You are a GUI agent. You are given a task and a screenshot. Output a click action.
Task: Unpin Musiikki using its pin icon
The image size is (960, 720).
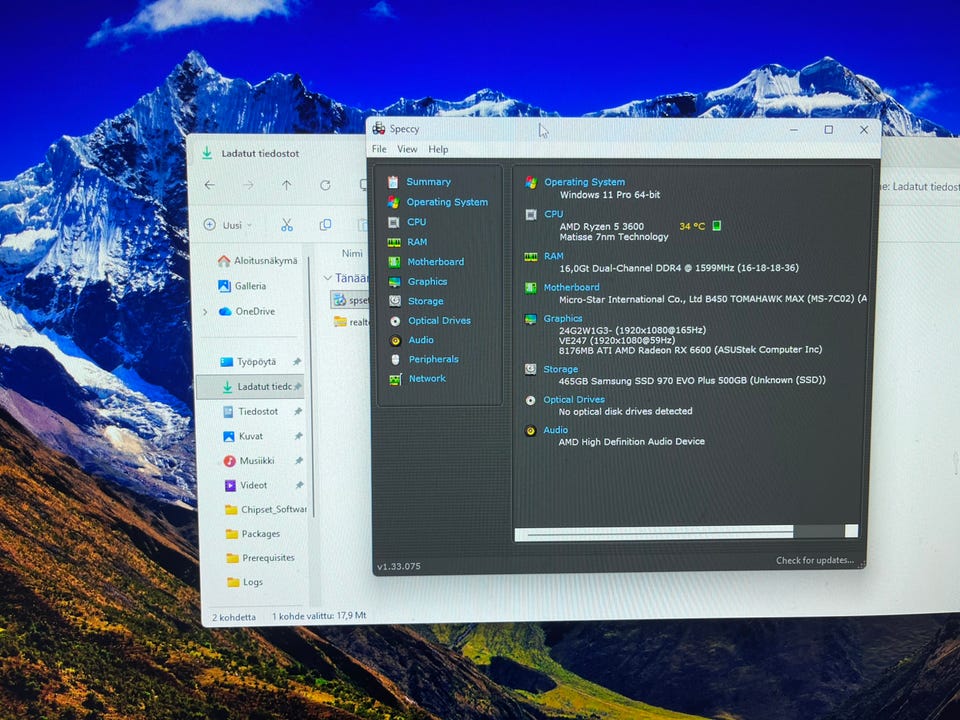coord(299,460)
